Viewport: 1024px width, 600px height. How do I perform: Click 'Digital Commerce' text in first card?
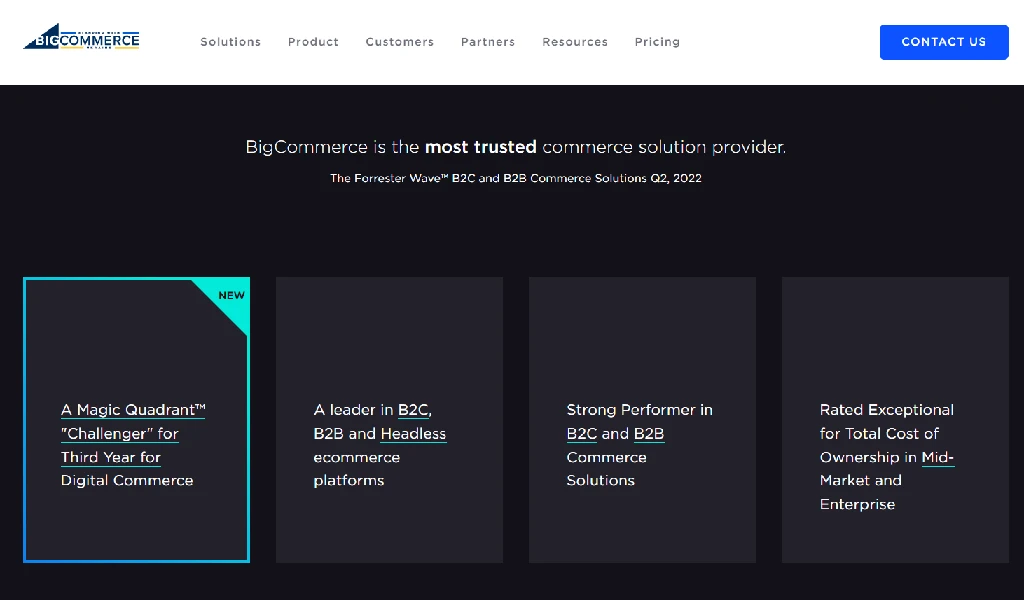127,481
